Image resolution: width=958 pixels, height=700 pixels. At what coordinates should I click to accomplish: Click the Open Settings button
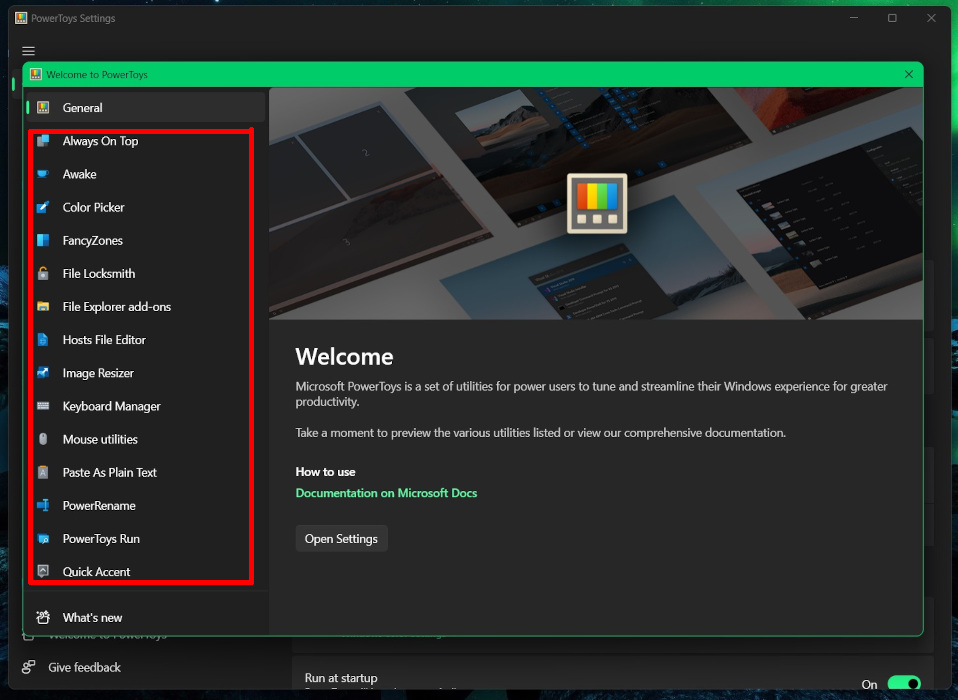[341, 538]
